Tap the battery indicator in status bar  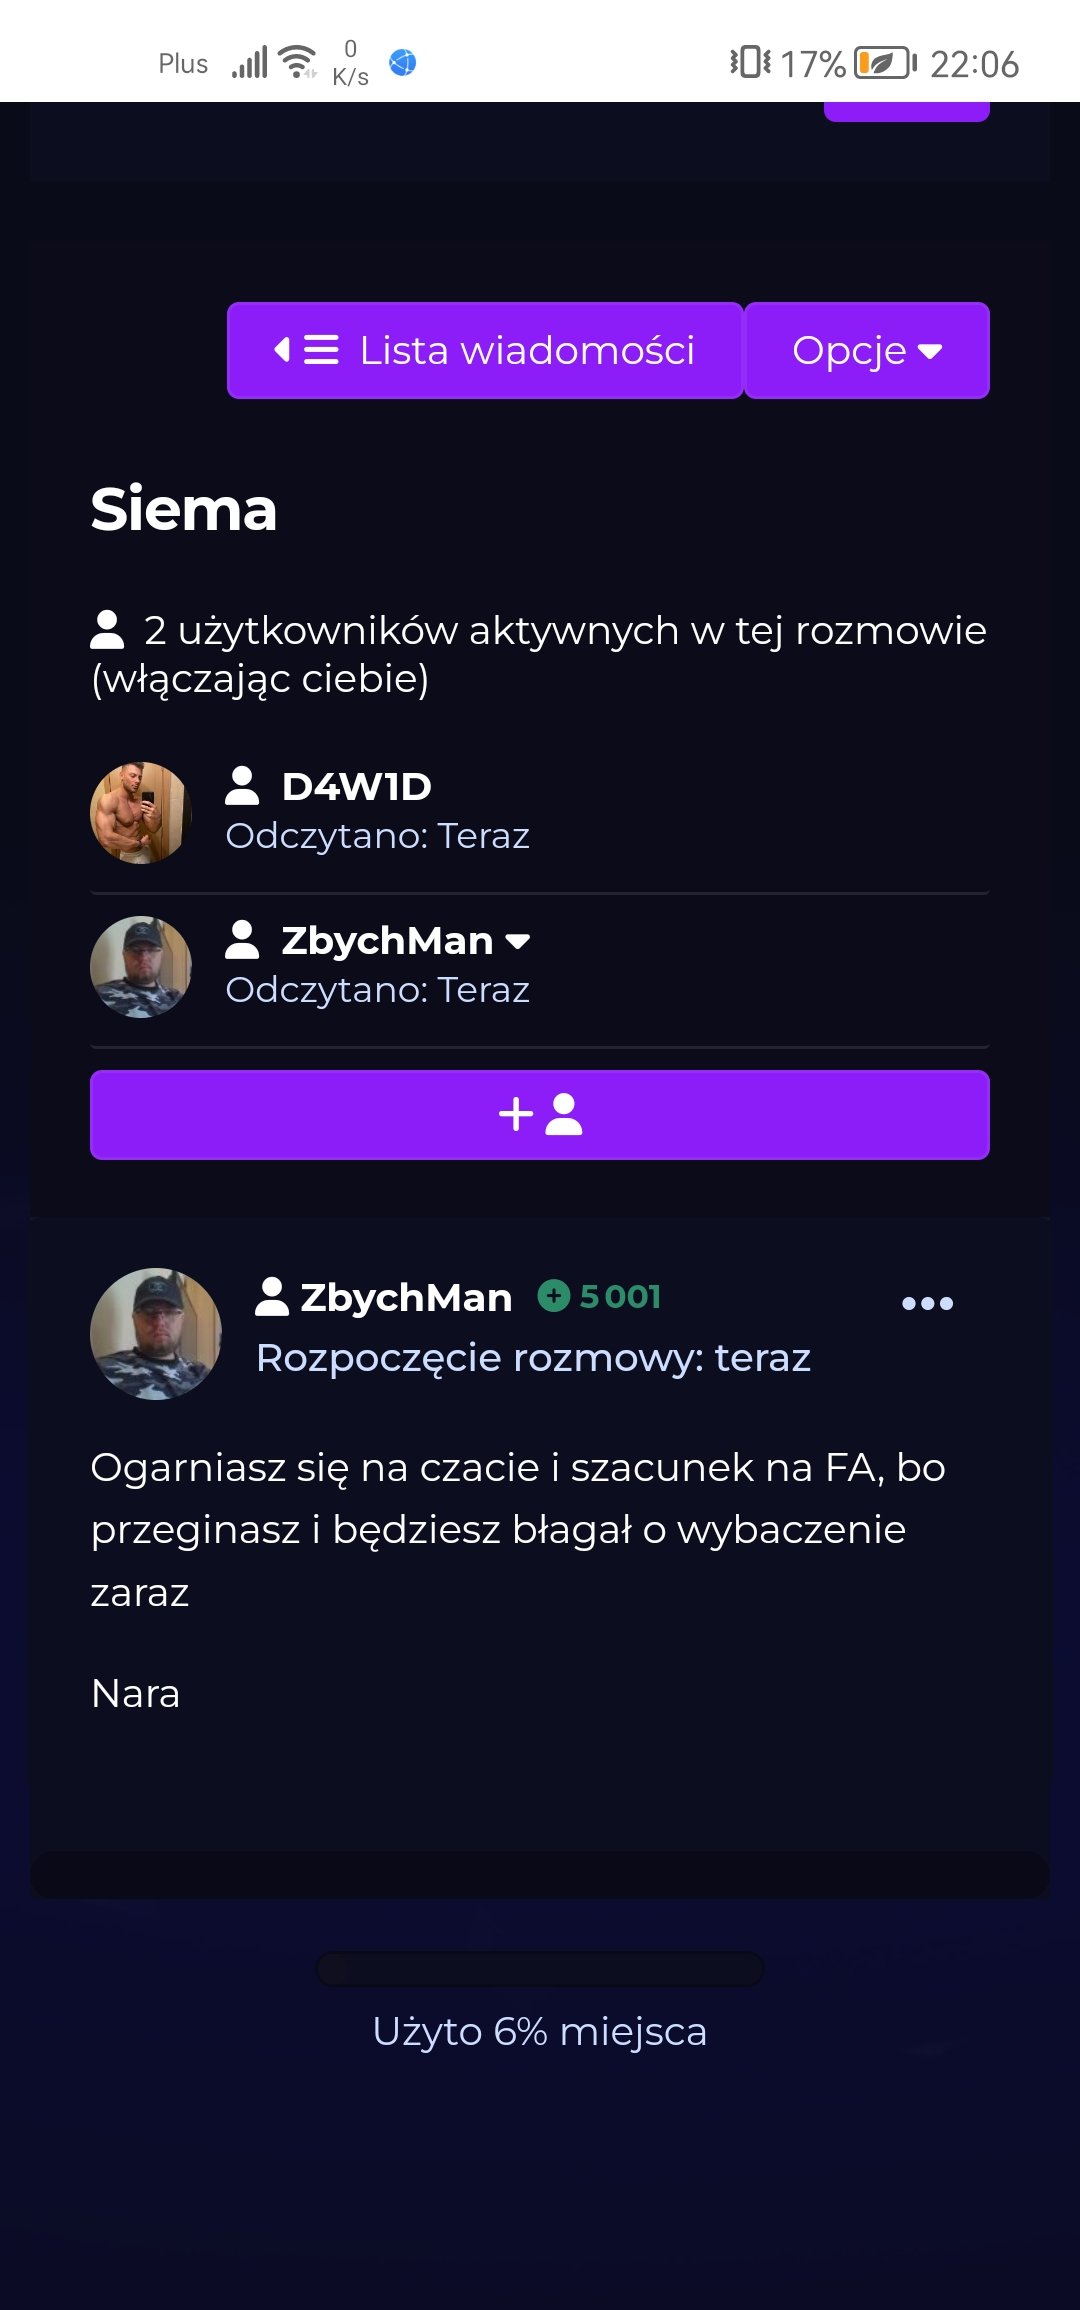pos(885,63)
